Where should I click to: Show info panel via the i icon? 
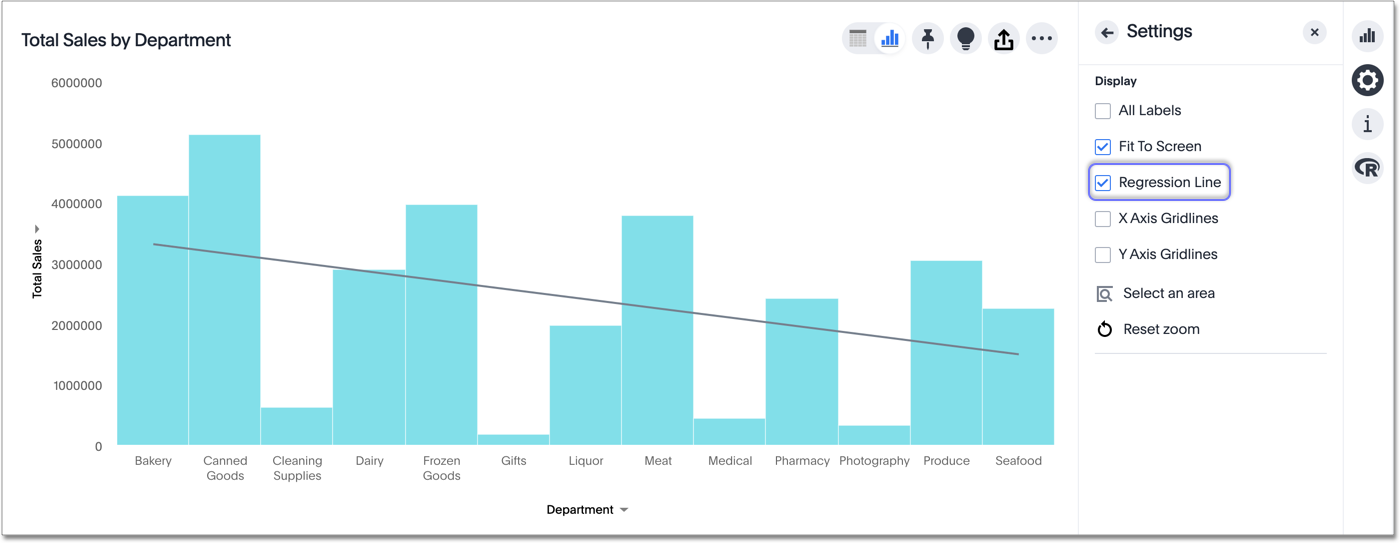1367,124
